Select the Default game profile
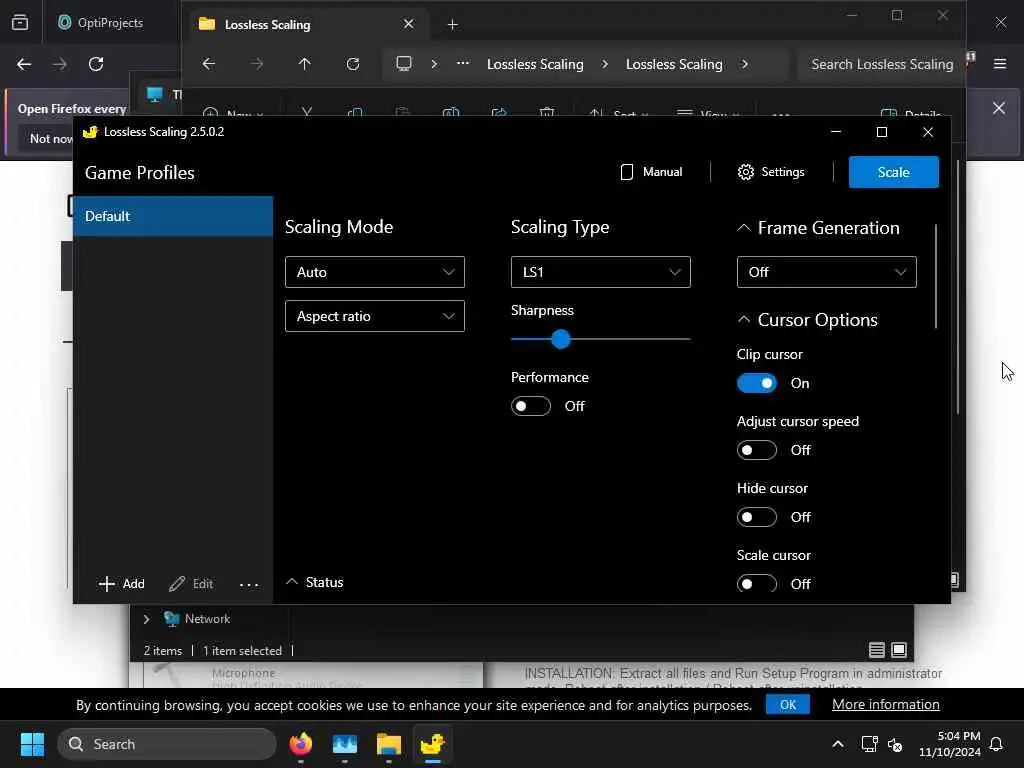 click(173, 216)
